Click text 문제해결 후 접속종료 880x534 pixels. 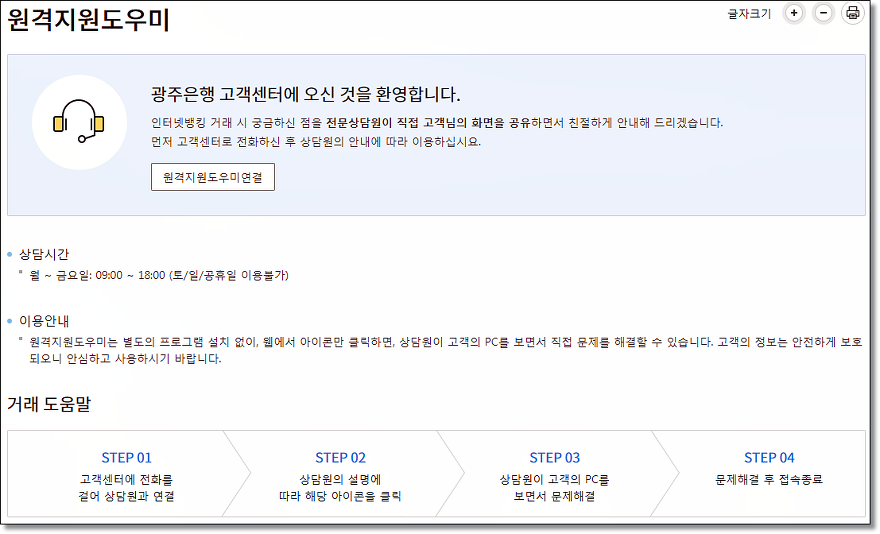(769, 480)
